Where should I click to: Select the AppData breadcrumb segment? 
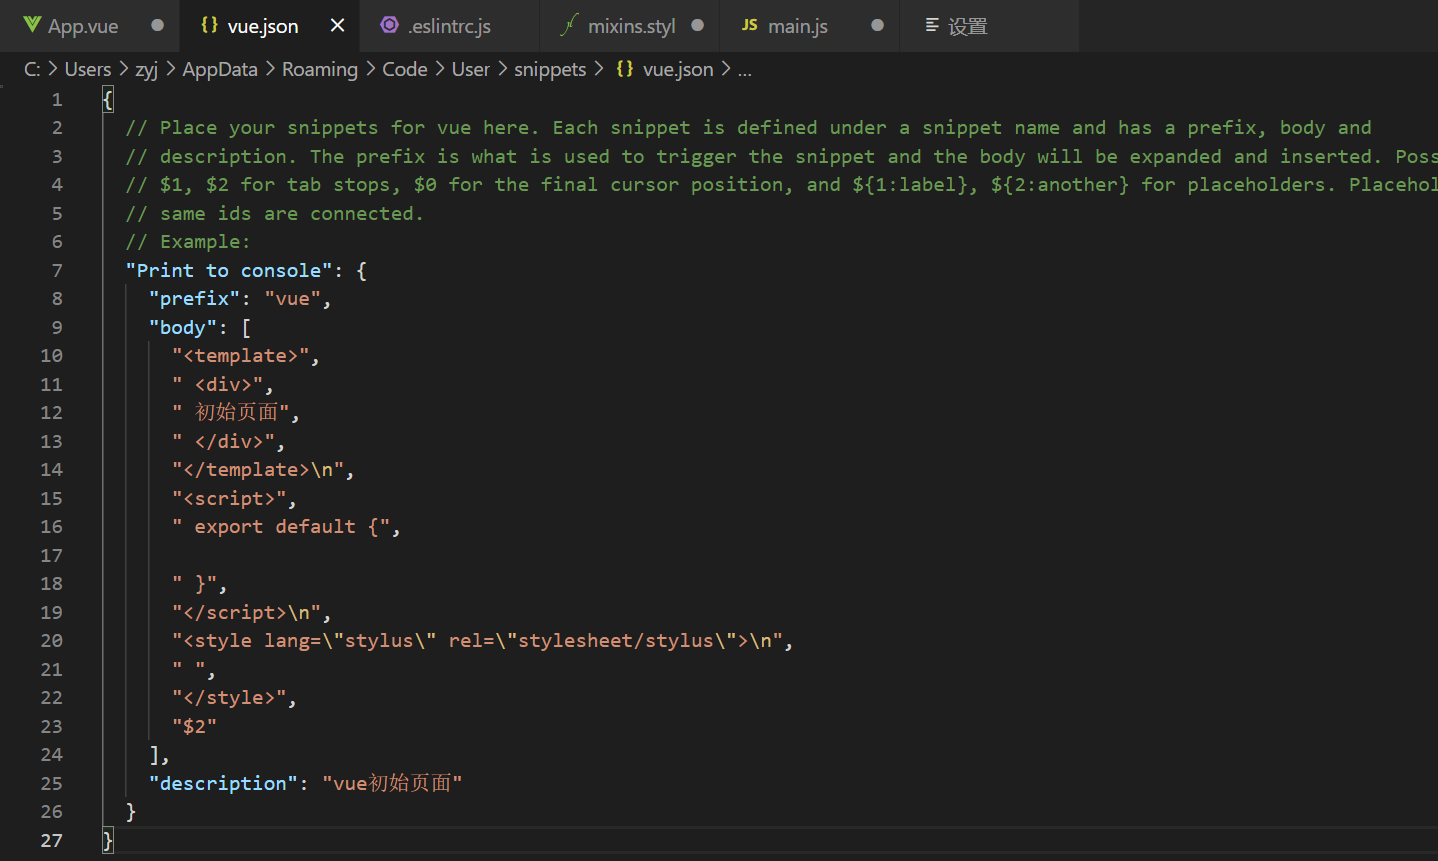(220, 69)
